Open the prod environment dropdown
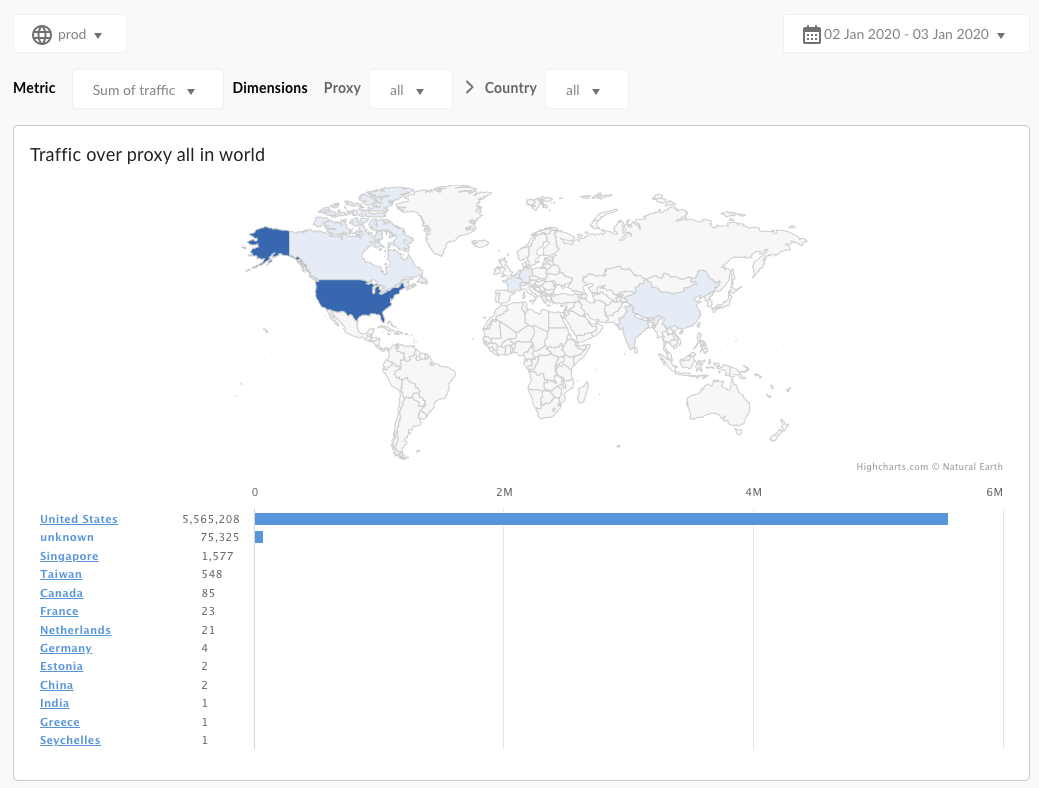 pos(70,35)
